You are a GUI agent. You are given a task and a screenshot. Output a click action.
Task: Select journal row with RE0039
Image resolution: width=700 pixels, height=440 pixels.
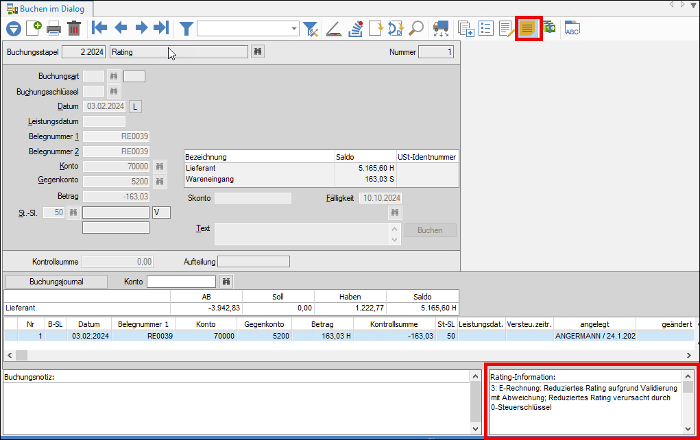click(x=350, y=336)
